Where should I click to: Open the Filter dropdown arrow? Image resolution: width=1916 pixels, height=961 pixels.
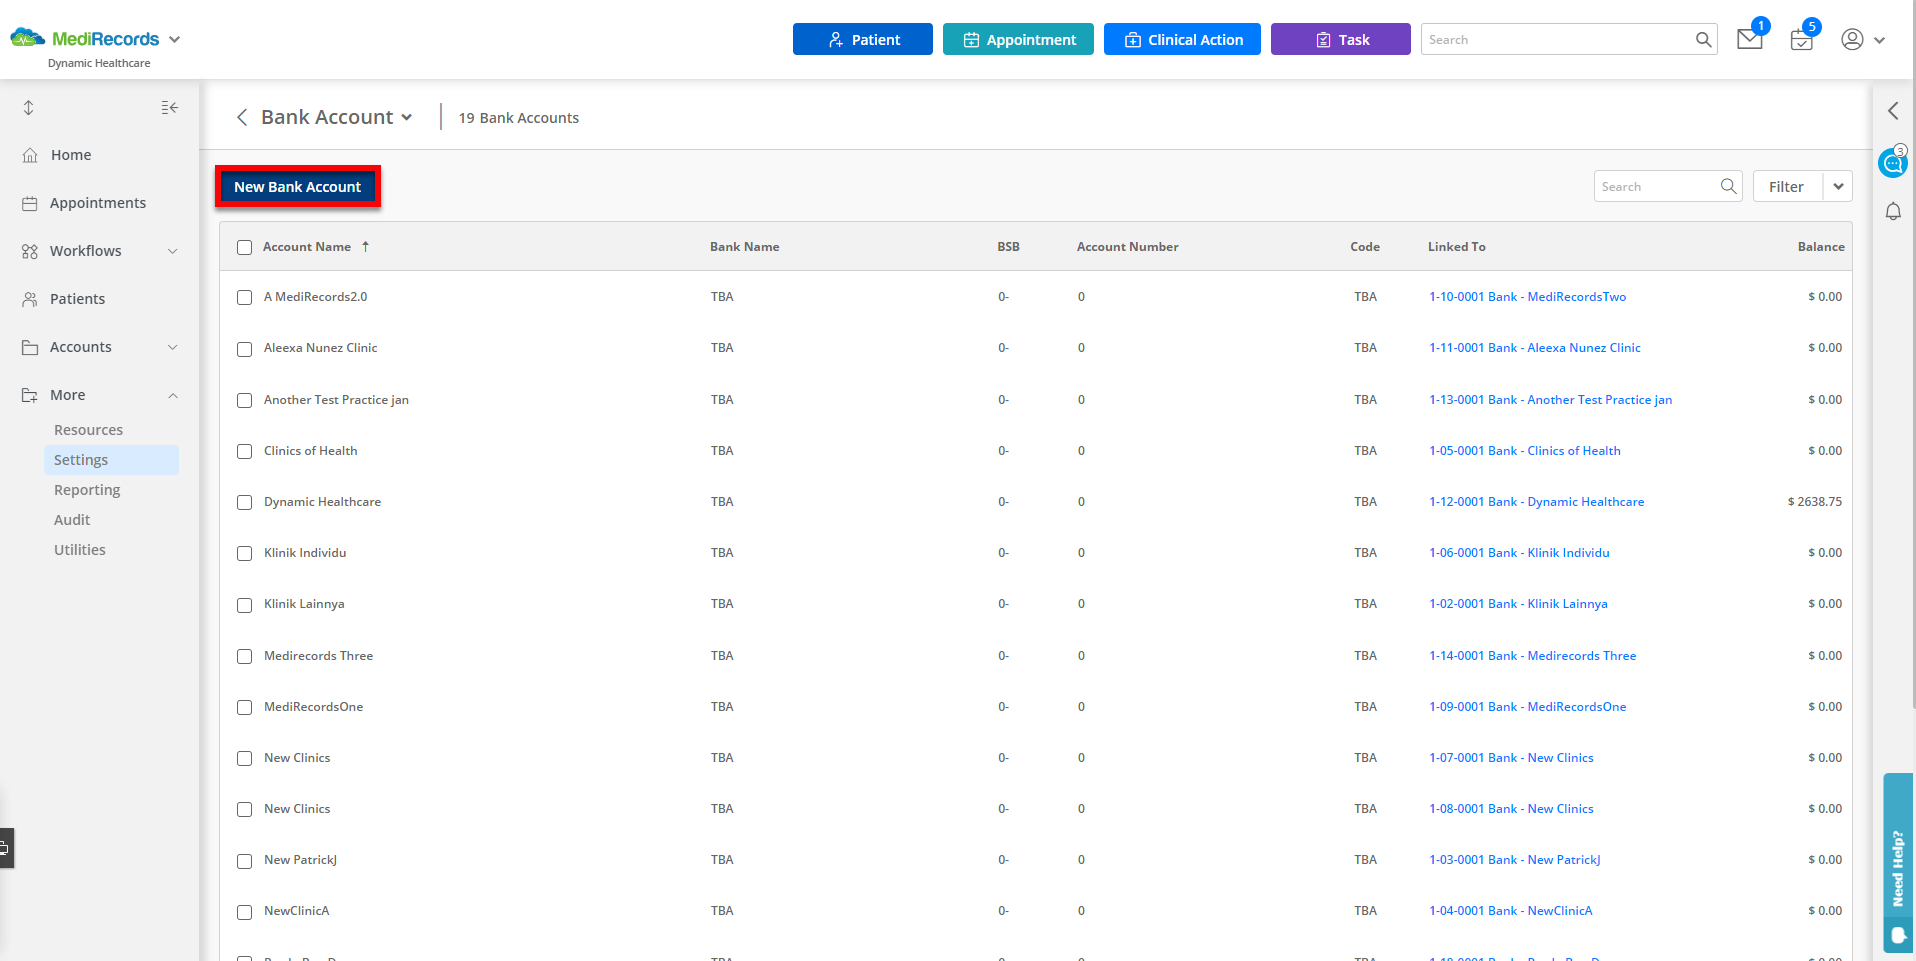[x=1838, y=186]
